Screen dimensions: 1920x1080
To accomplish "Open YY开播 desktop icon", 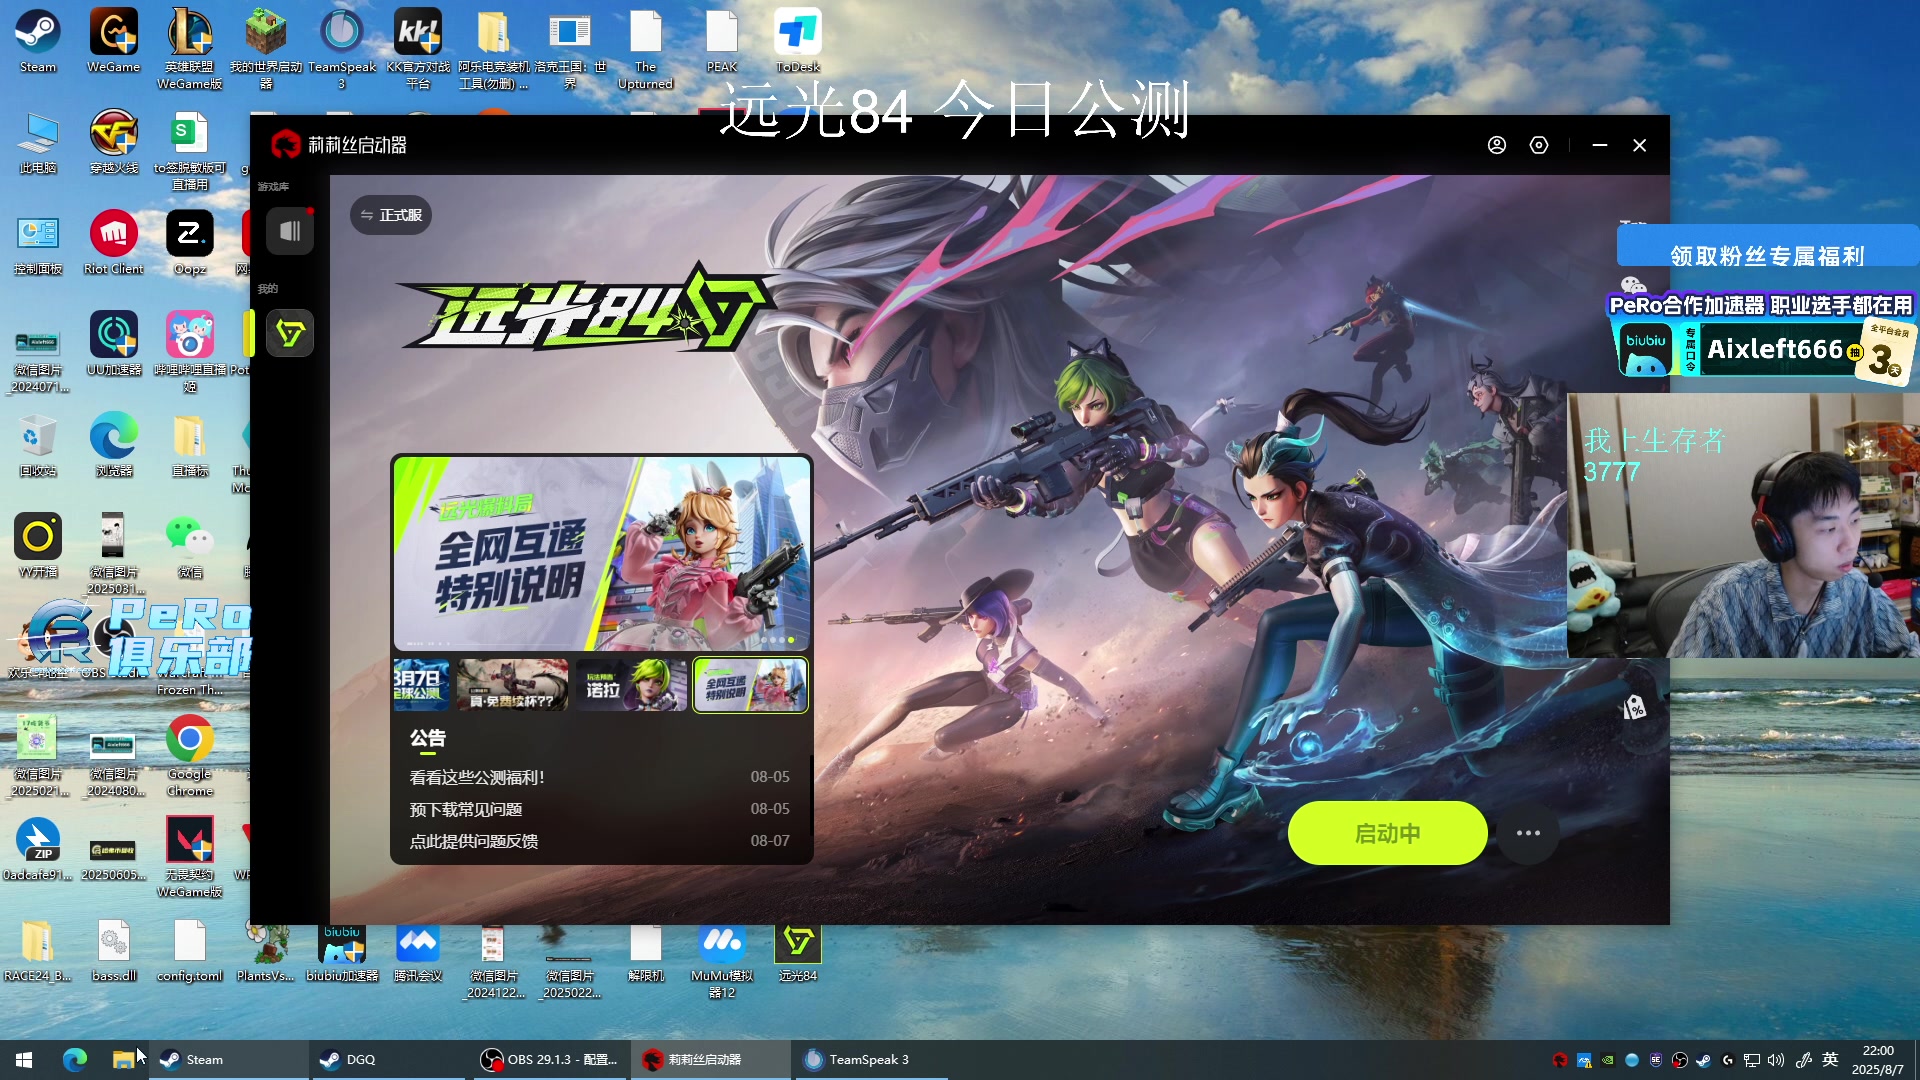I will tap(38, 547).
